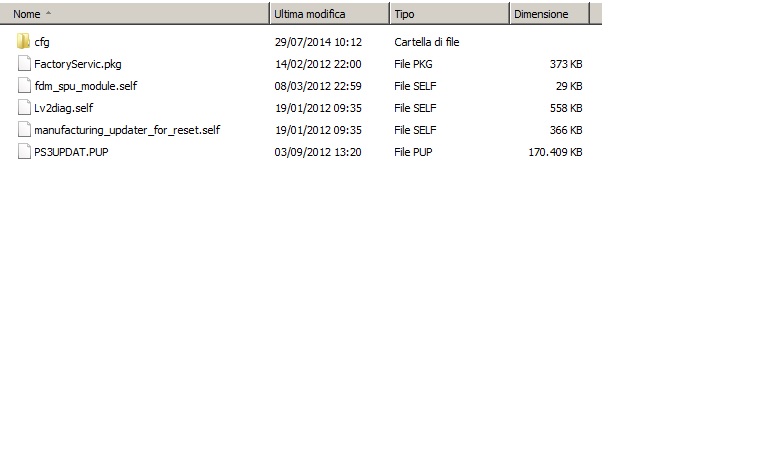Click the manufacturing_updater_for_reset.self file icon
The image size is (768, 460).
click(24, 130)
